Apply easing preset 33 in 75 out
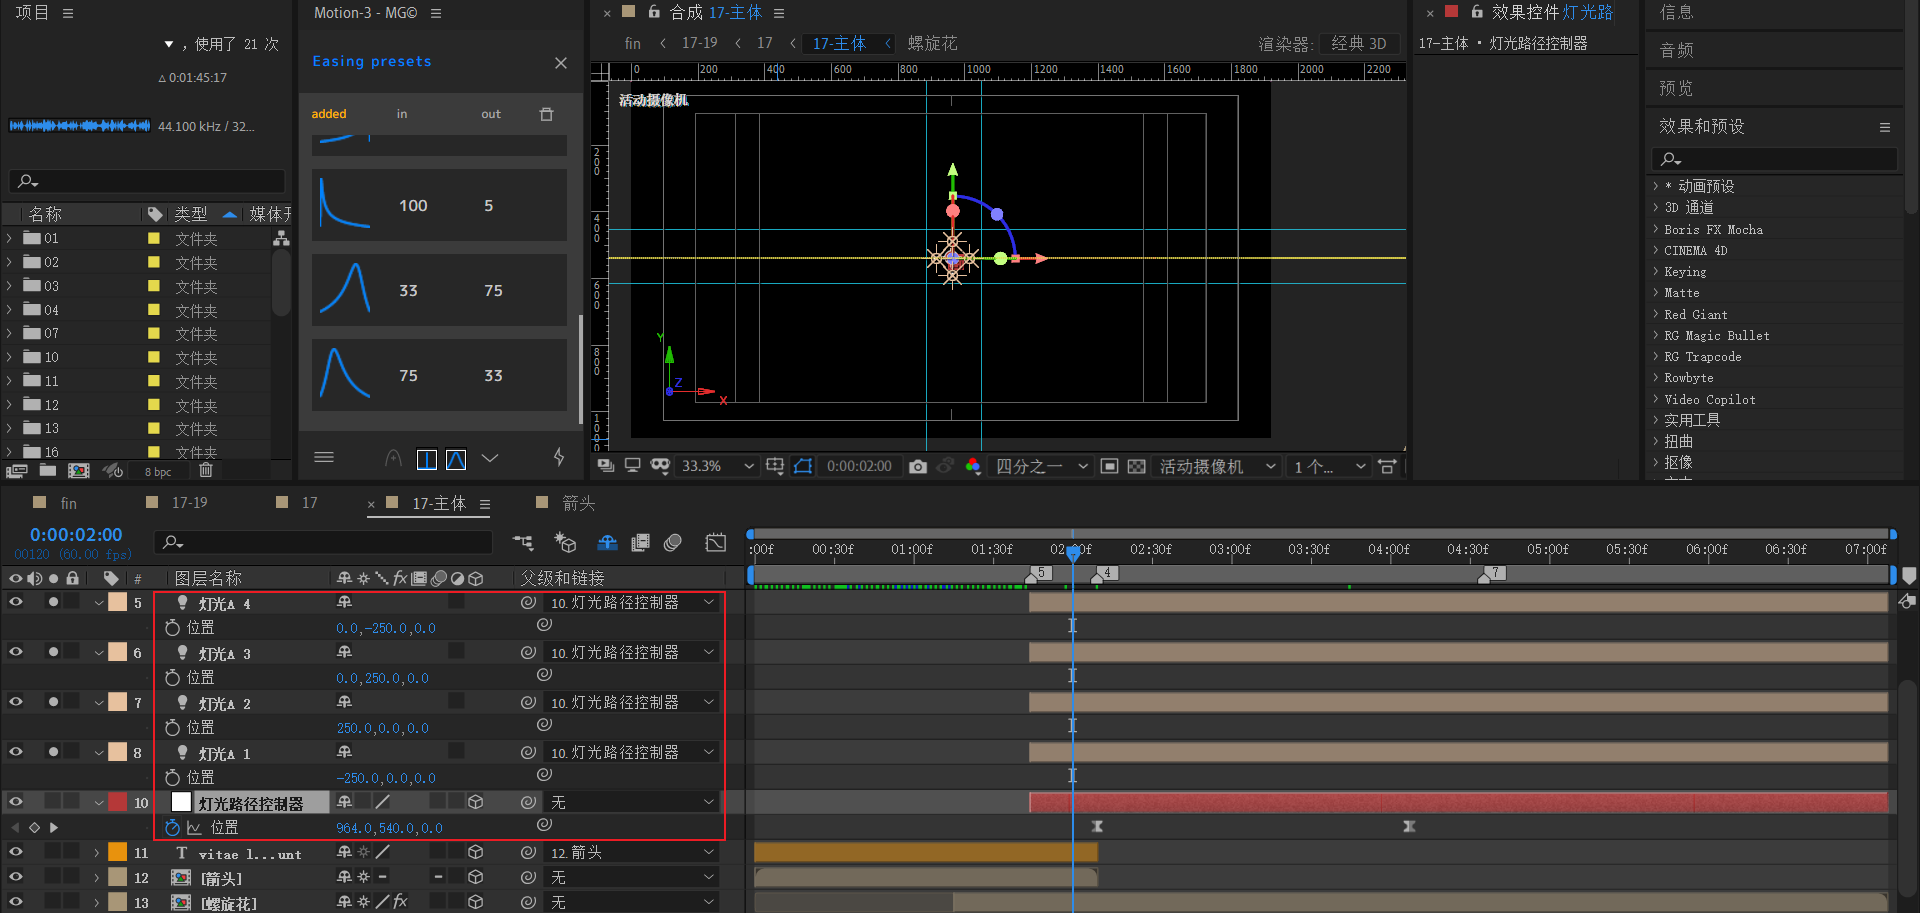1920x913 pixels. pos(439,290)
